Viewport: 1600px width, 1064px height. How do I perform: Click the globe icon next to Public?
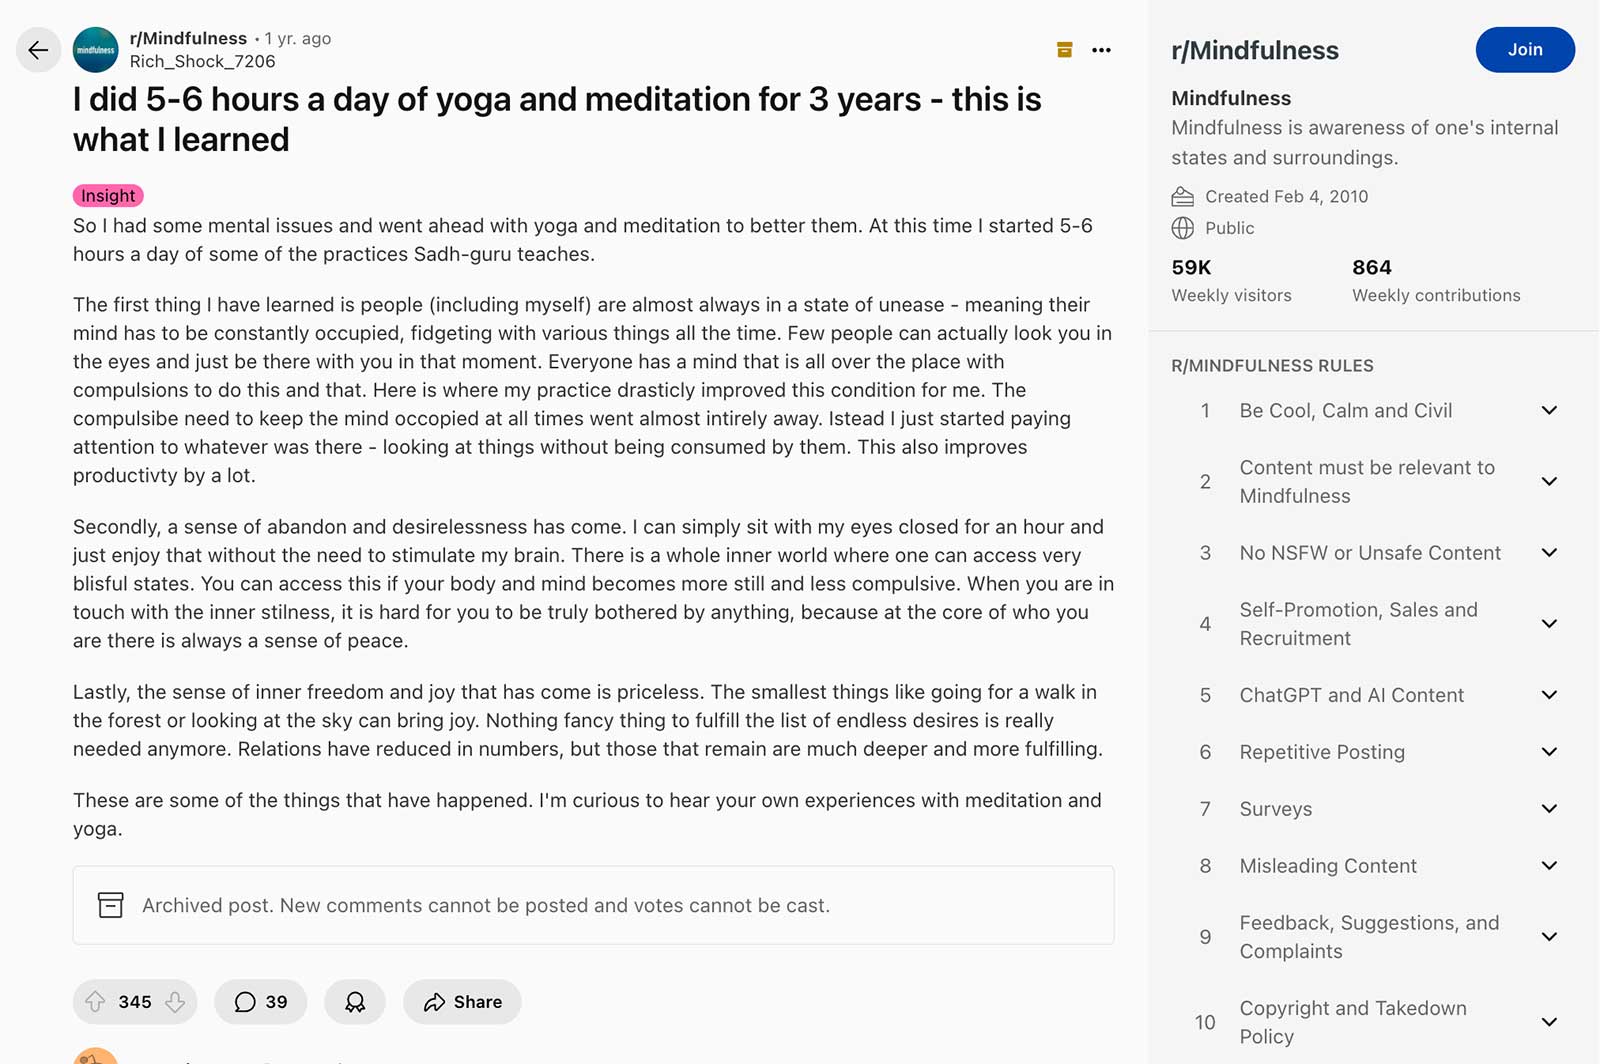(x=1182, y=228)
